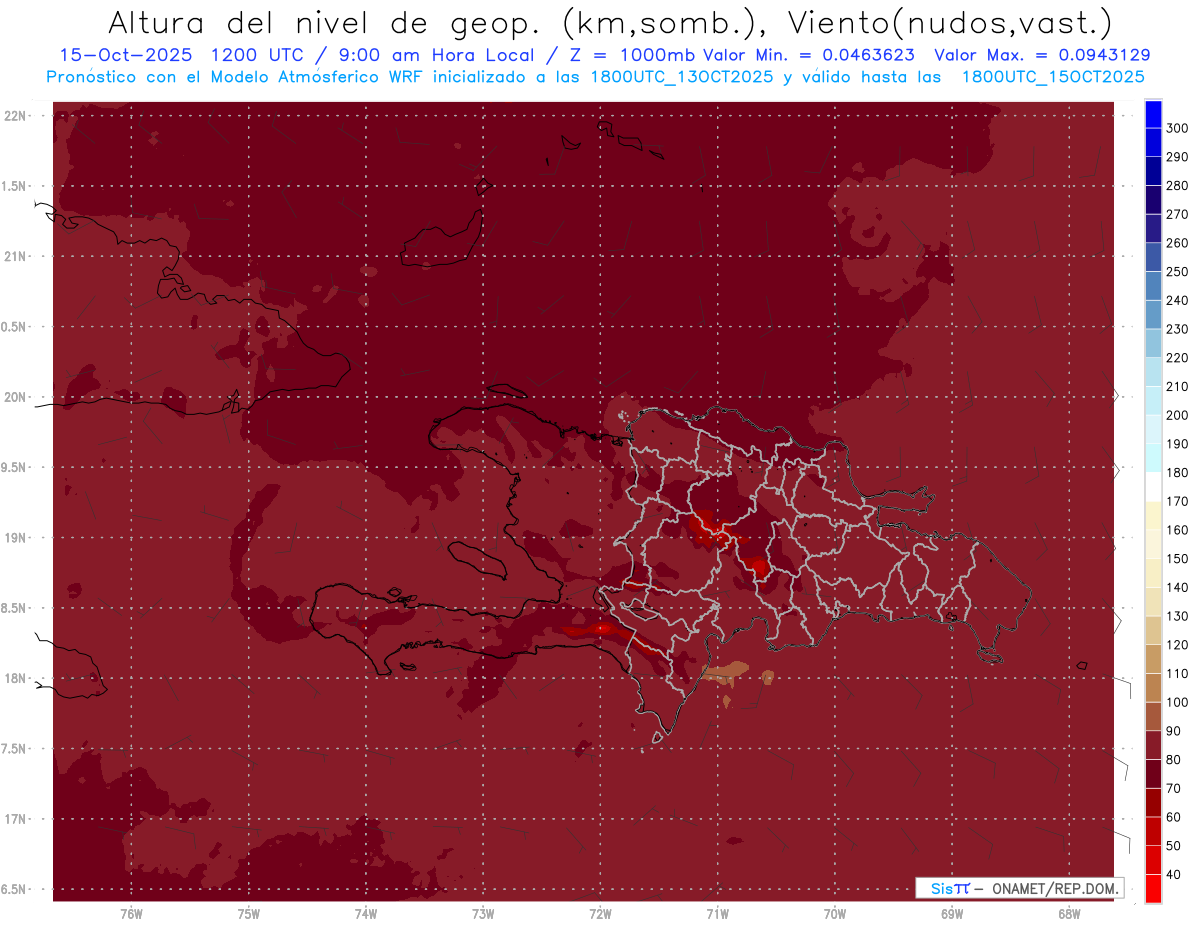Click the '210' colorbar label
1200x927 pixels.
coord(1177,387)
